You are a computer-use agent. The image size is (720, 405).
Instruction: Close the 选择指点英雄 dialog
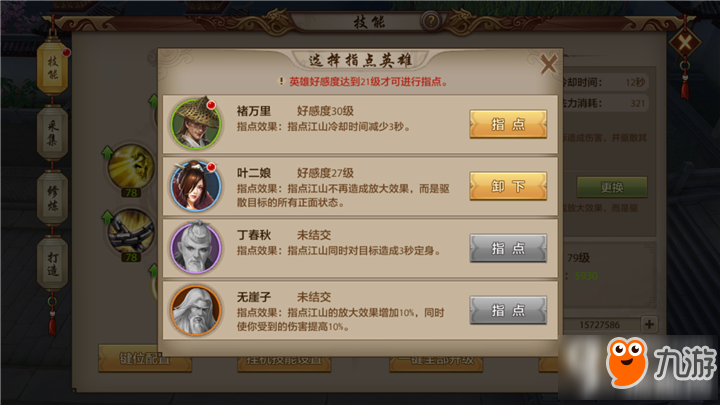click(x=548, y=64)
